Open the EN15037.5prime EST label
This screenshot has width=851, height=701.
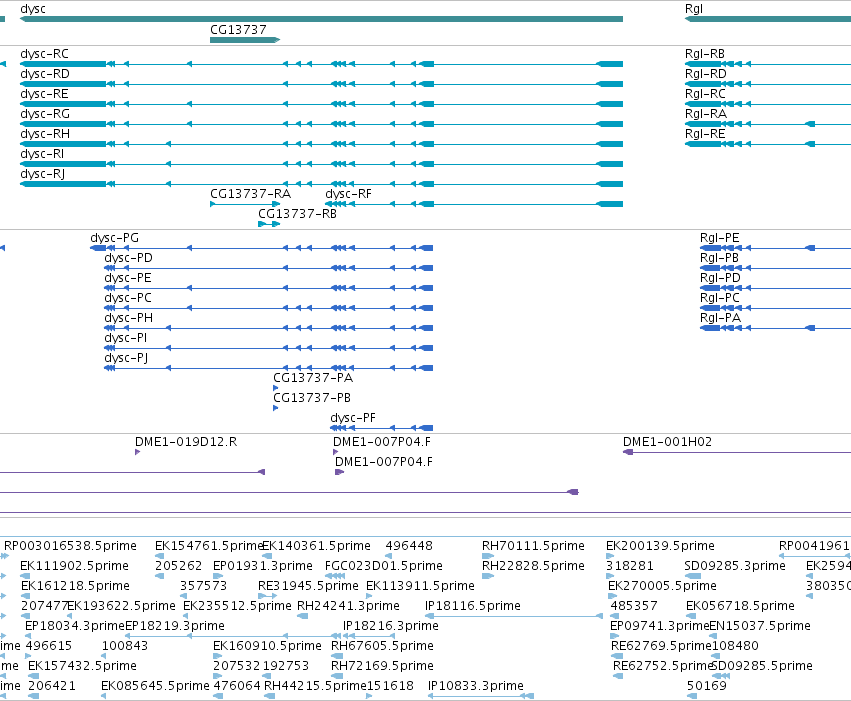coord(760,626)
